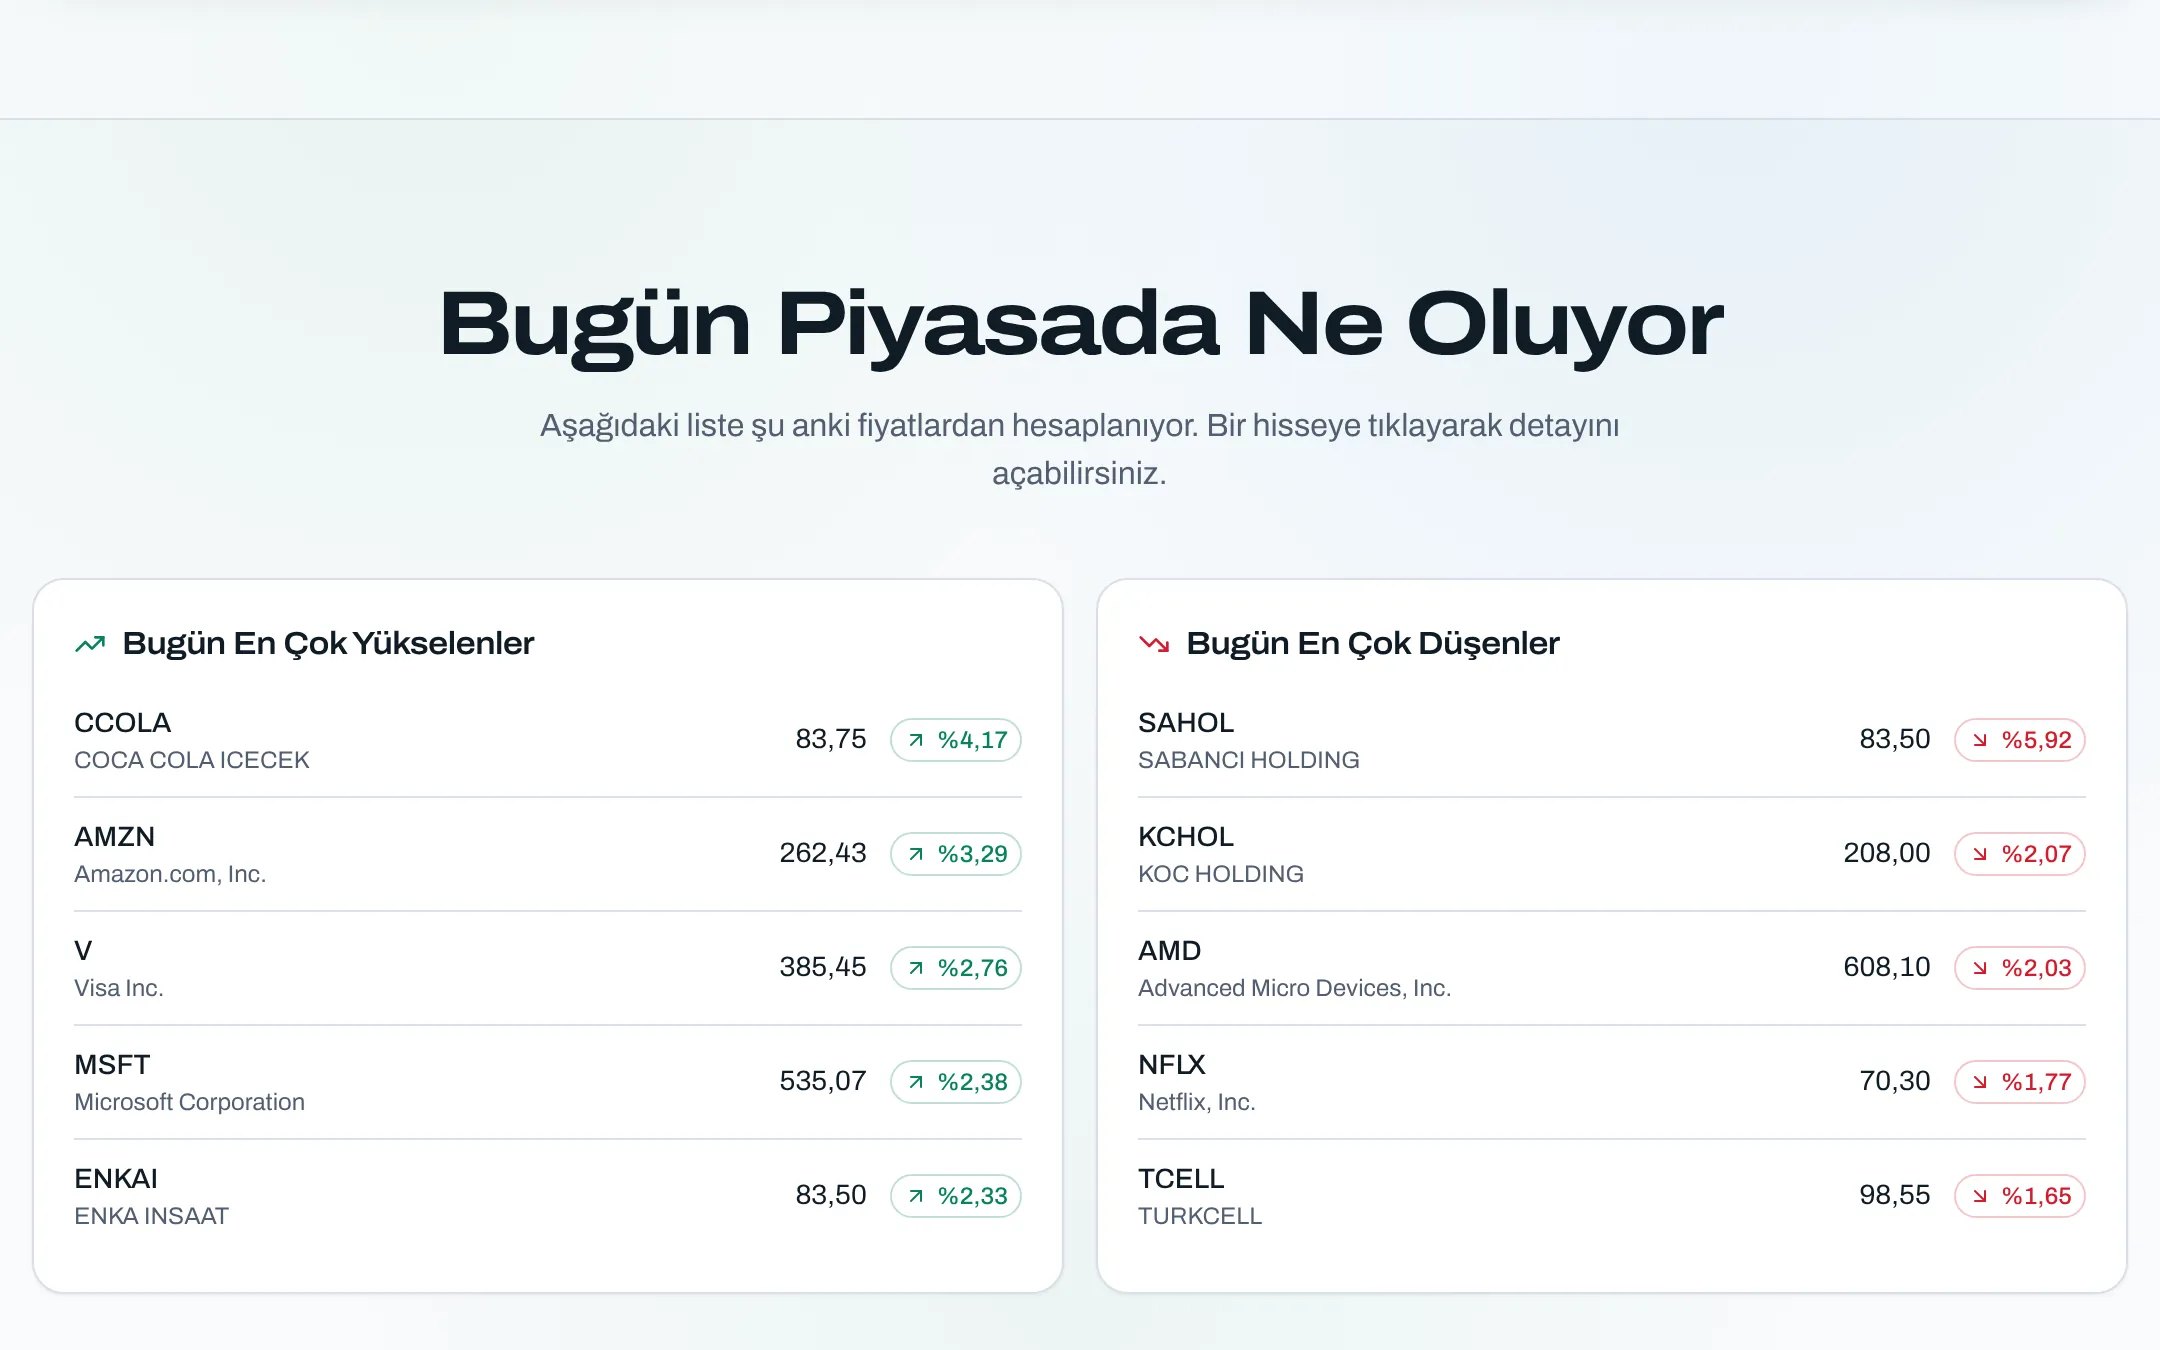Click the down arrow in SAHOL %5,92 badge

1980,740
